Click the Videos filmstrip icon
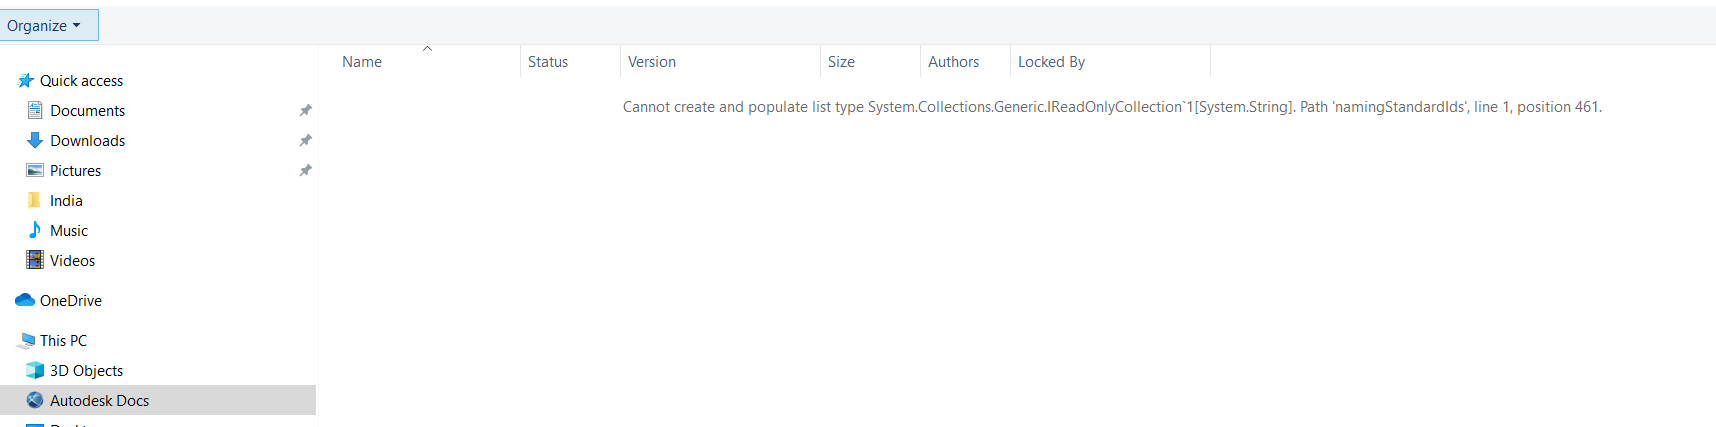 tap(35, 260)
